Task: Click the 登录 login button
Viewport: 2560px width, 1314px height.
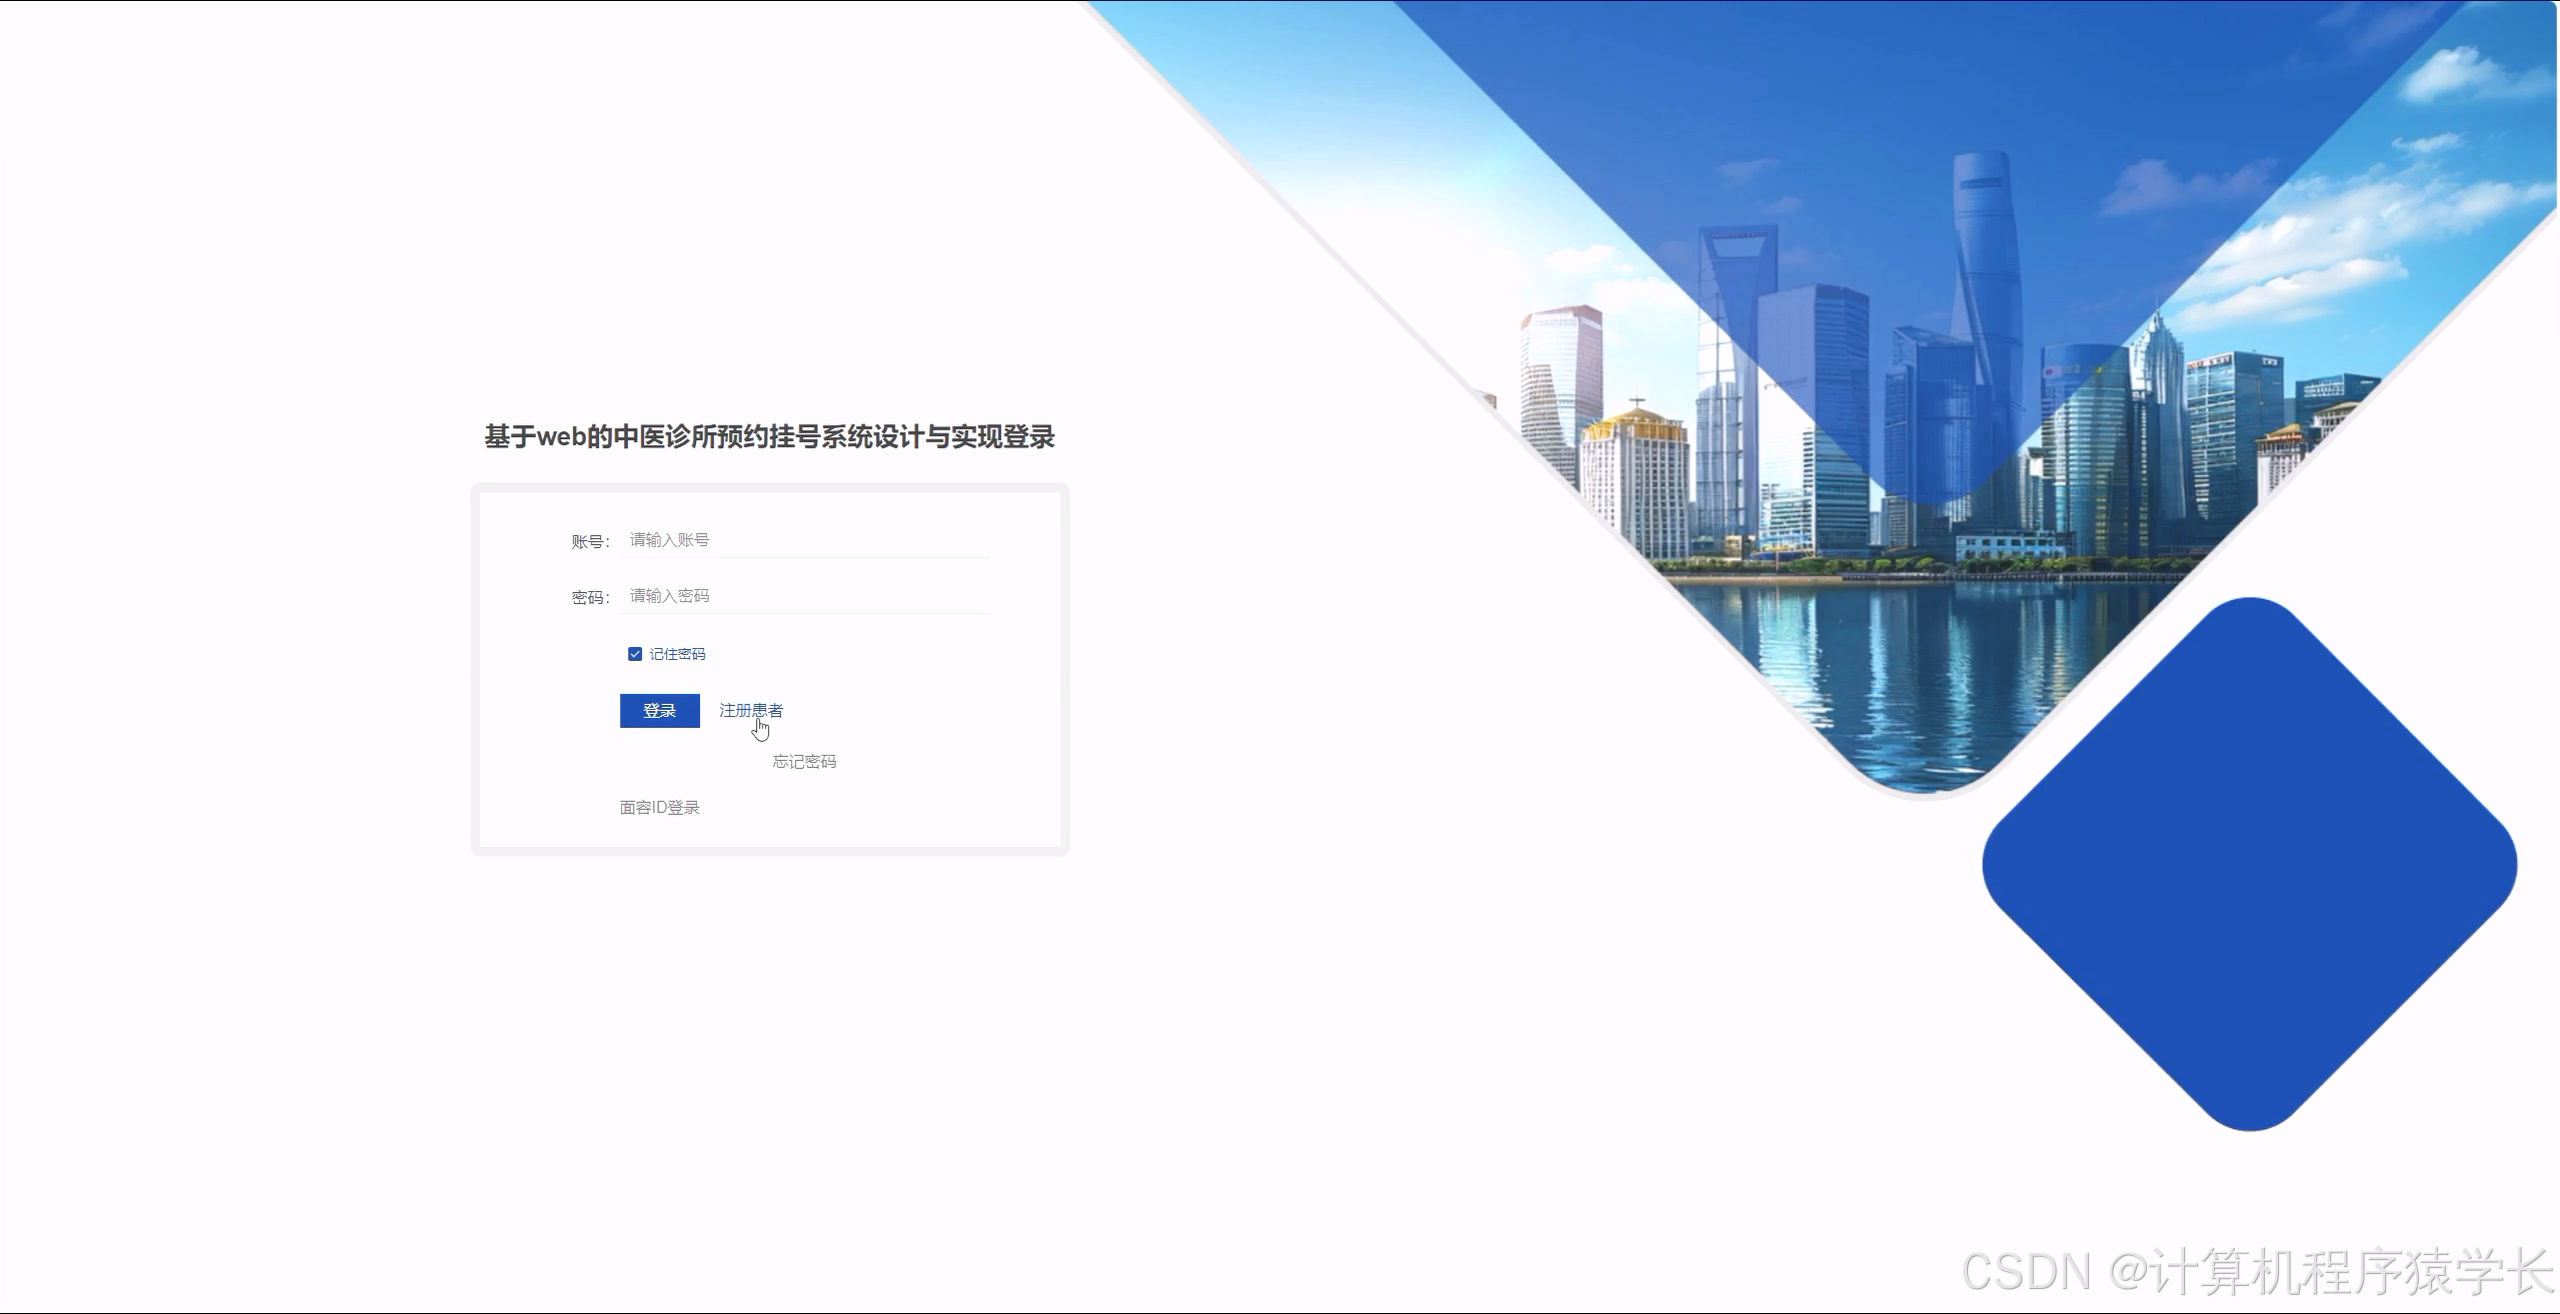Action: (659, 711)
